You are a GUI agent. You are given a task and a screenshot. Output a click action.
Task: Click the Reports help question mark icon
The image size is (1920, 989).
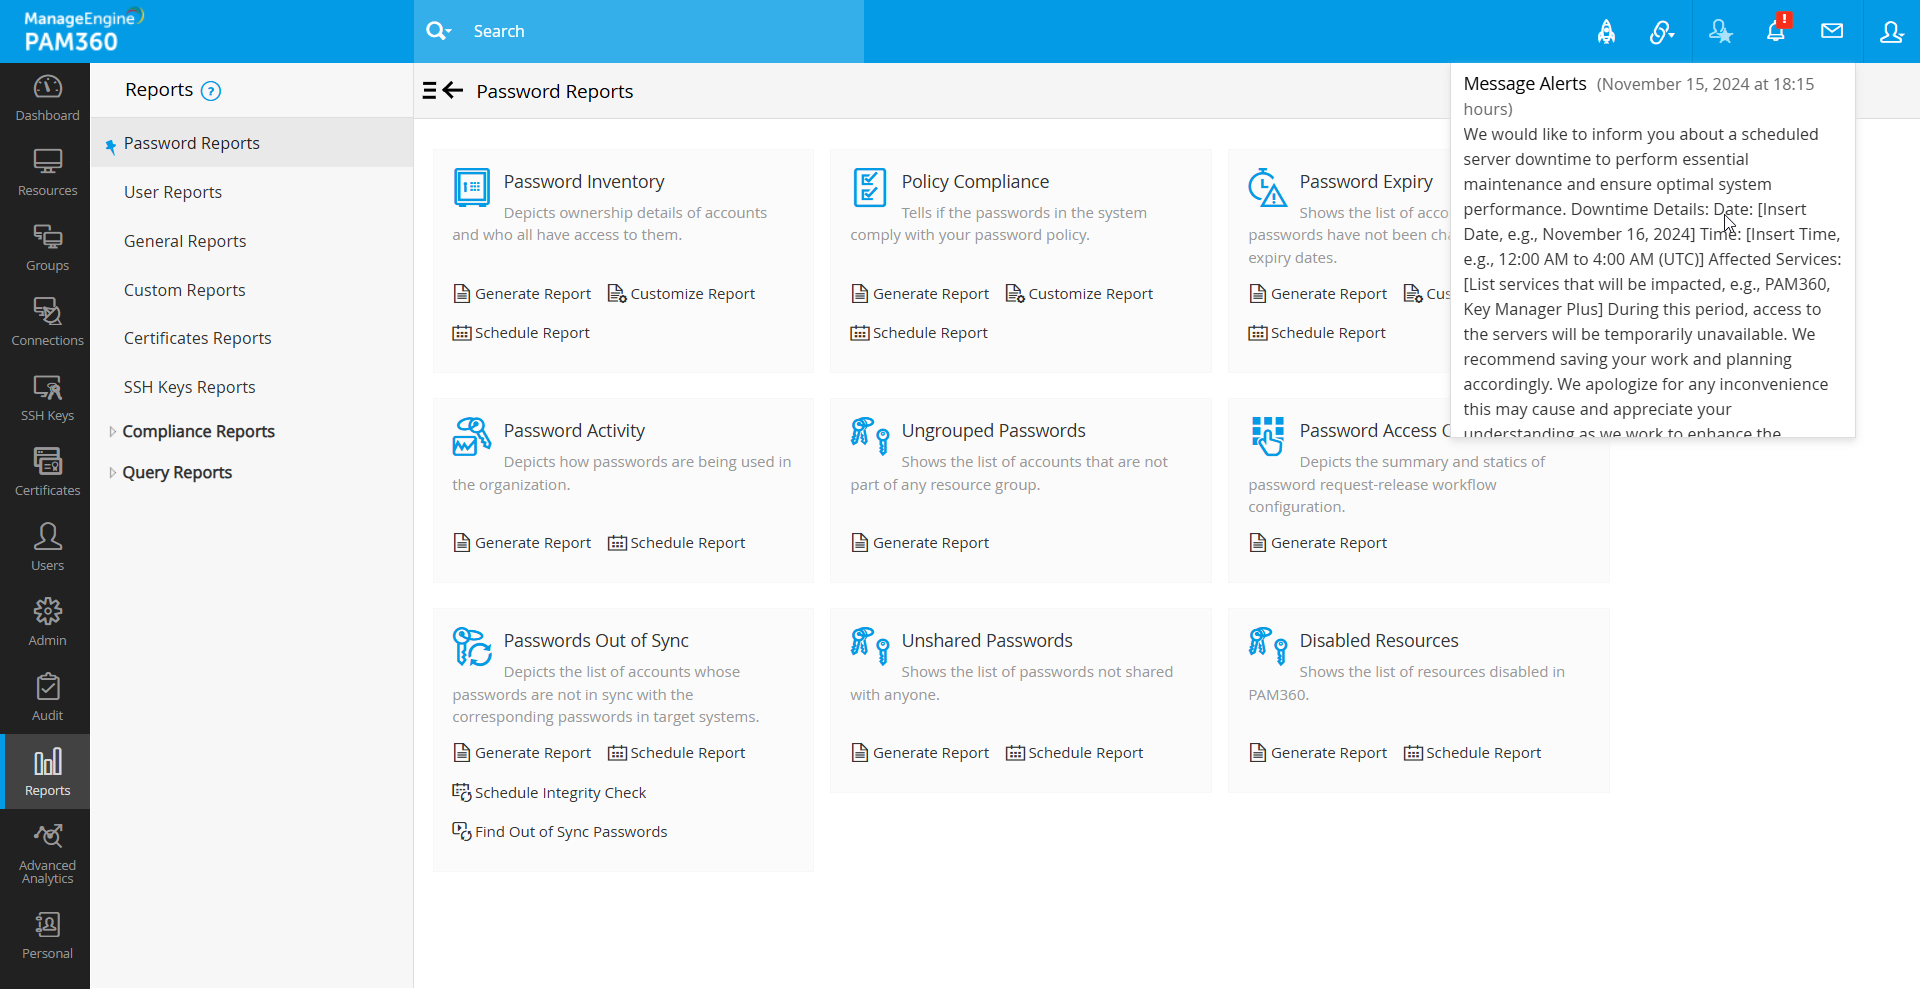[210, 91]
